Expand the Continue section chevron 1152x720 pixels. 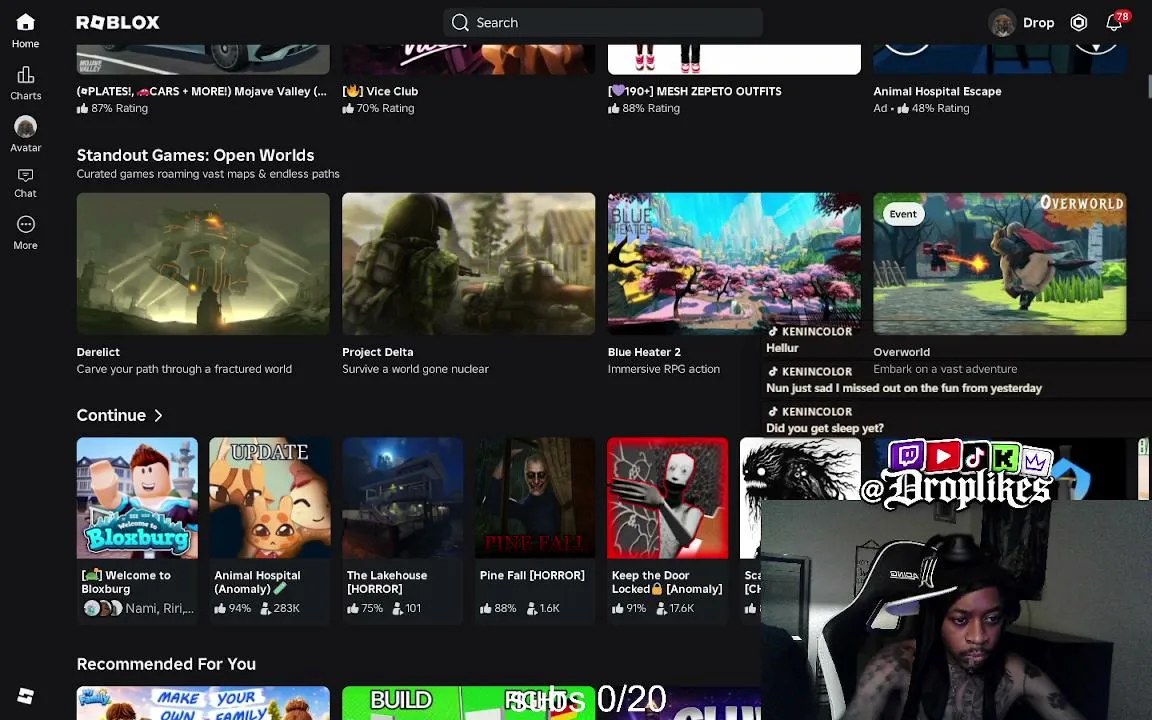(x=158, y=416)
